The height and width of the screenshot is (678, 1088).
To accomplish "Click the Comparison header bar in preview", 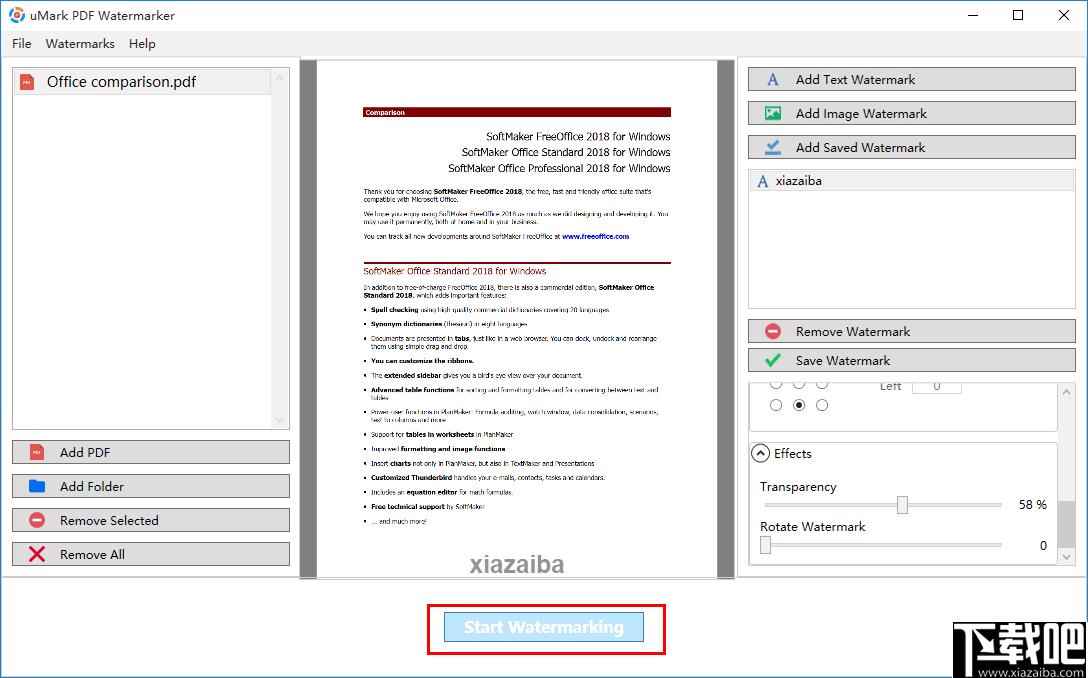I will click(517, 112).
